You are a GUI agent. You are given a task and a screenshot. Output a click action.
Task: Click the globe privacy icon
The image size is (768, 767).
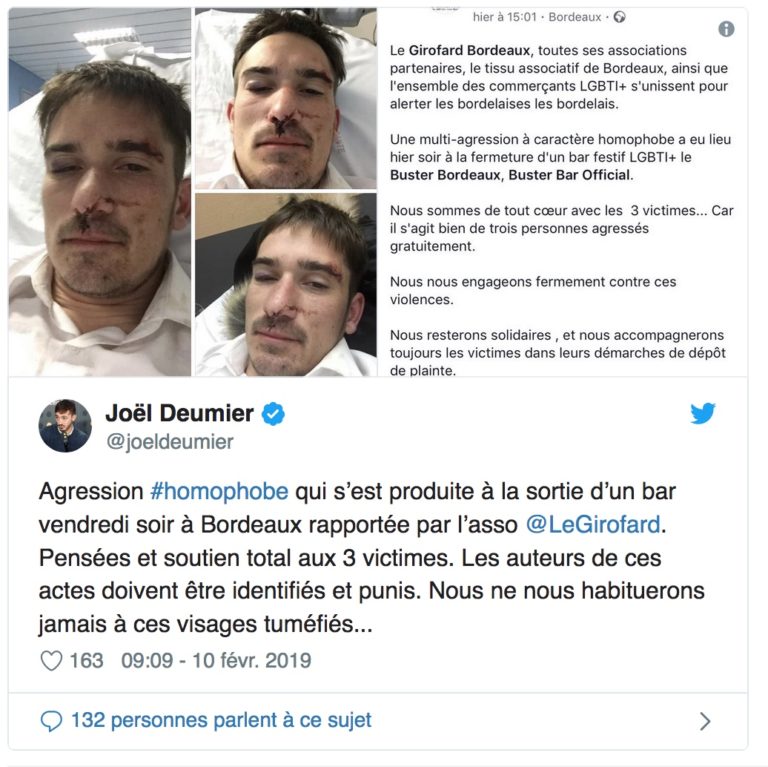tap(620, 17)
